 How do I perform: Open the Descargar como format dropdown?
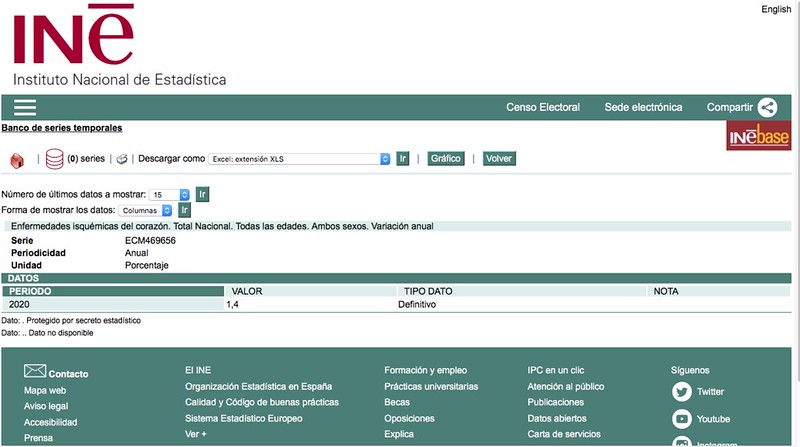tap(299, 159)
